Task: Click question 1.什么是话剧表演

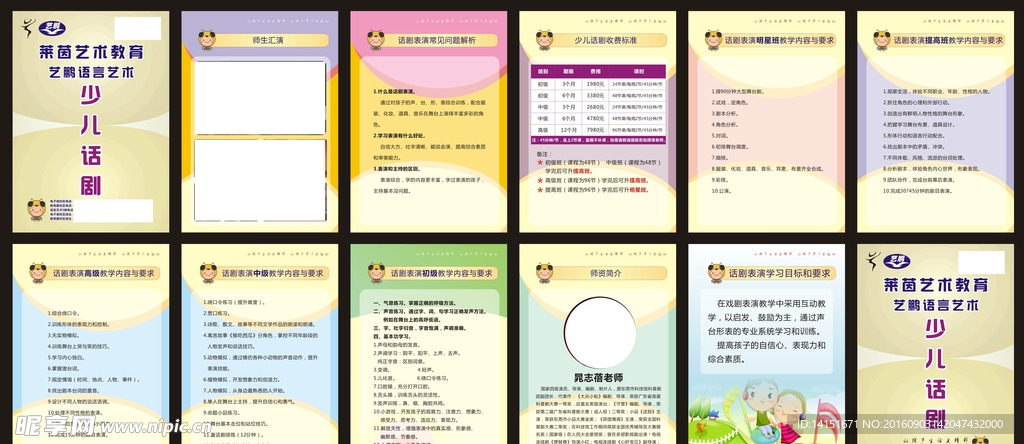Action: pos(394,92)
